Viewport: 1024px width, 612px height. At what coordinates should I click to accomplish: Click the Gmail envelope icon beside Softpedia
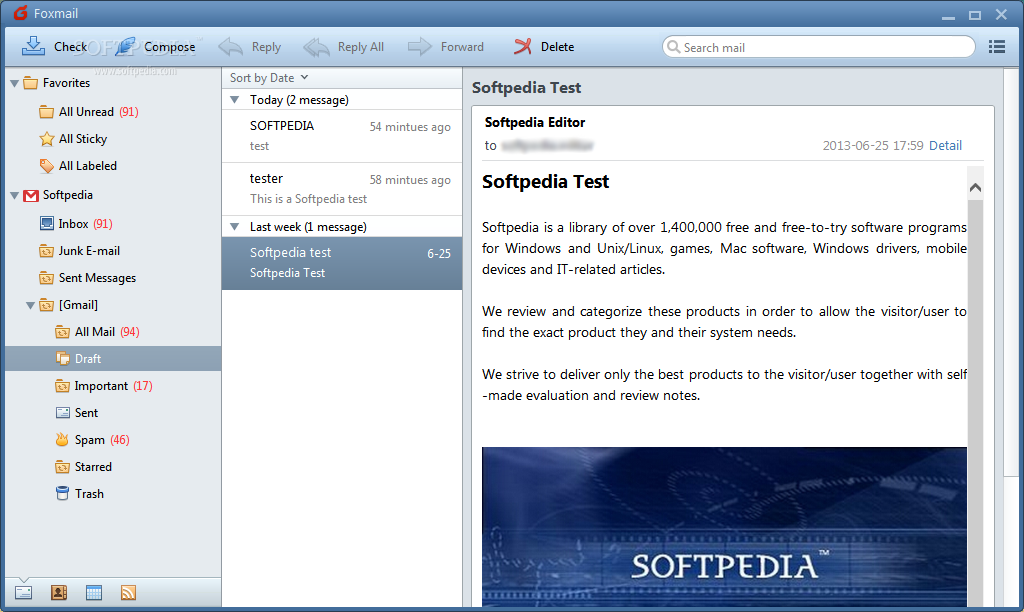tap(31, 195)
